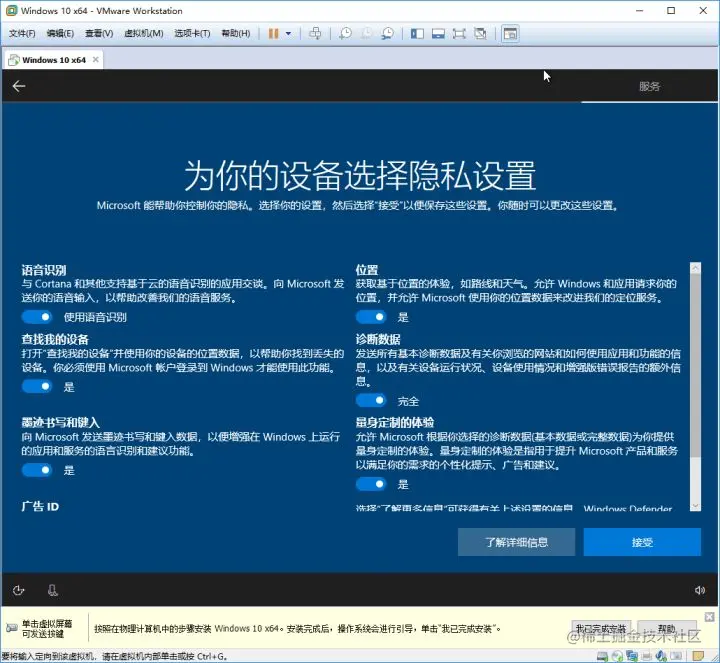Click the pause virtual machine icon
The image size is (720, 663).
point(273,34)
